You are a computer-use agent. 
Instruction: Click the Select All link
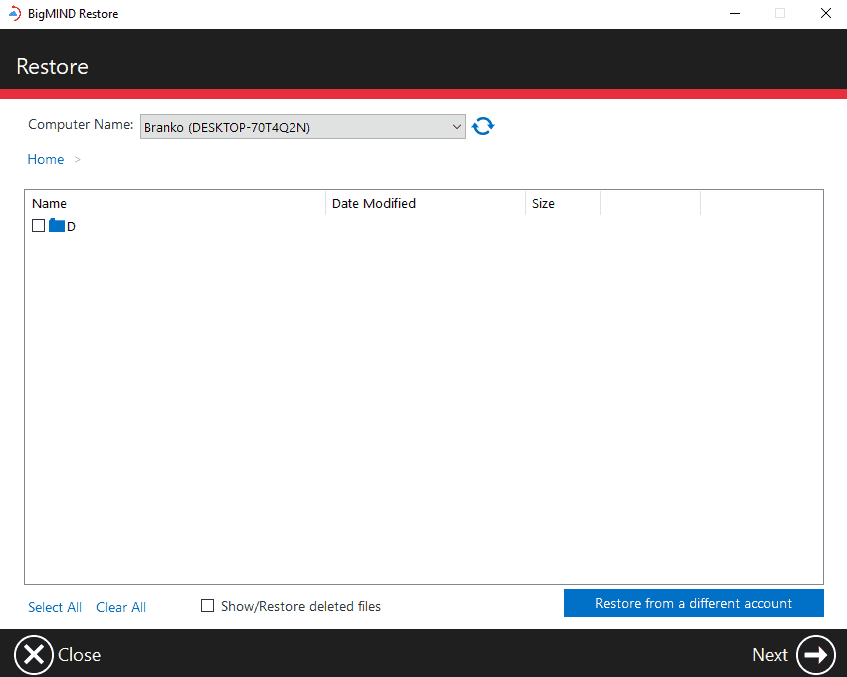coord(55,607)
